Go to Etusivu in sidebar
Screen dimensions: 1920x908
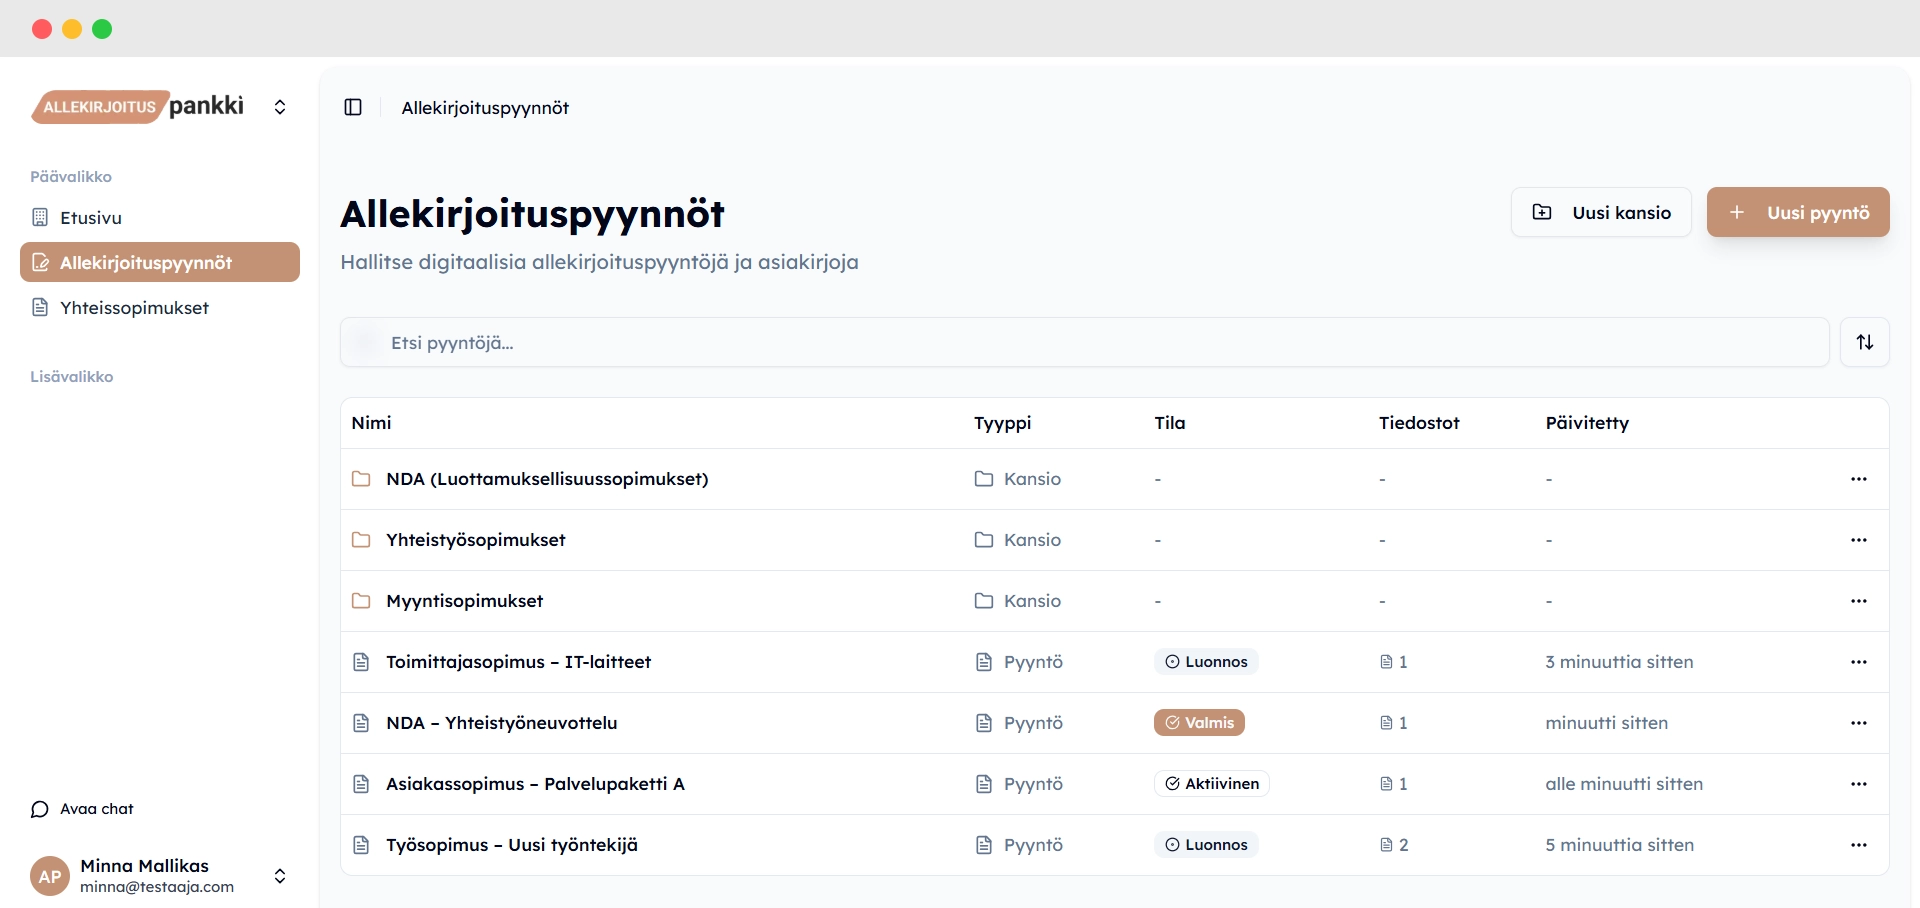pos(90,218)
